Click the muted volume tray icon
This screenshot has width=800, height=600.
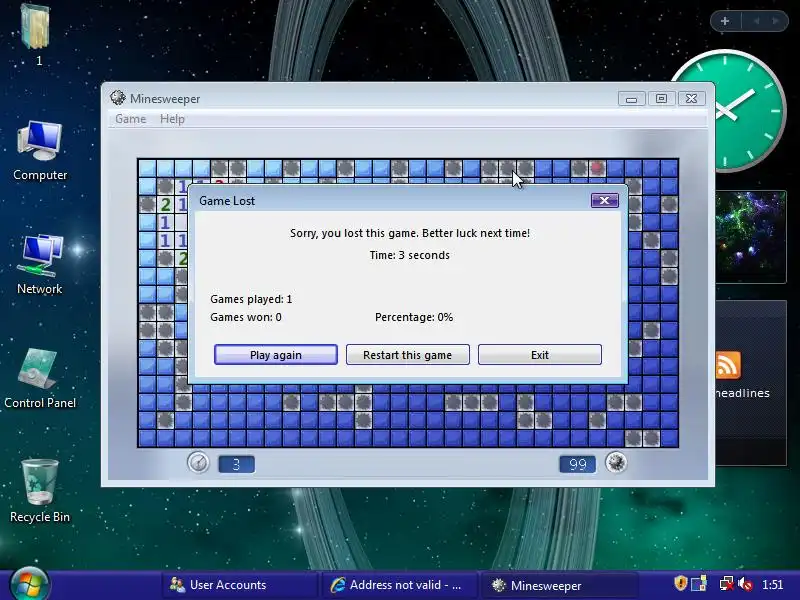pos(745,584)
